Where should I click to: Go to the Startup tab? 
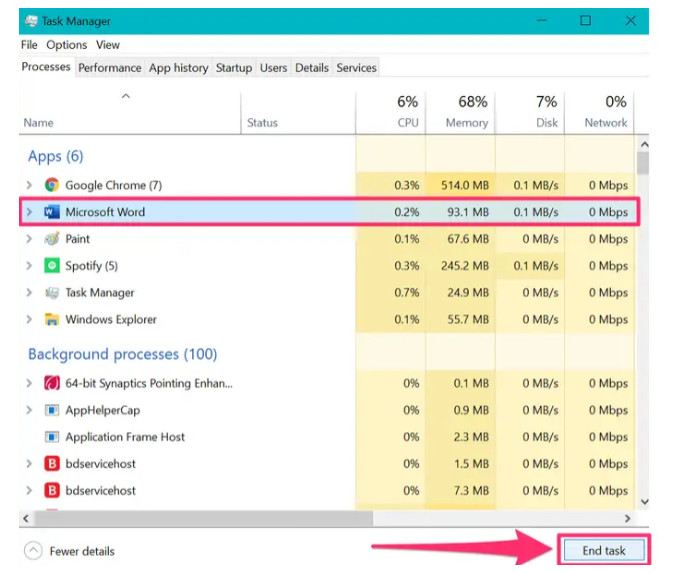(x=233, y=68)
